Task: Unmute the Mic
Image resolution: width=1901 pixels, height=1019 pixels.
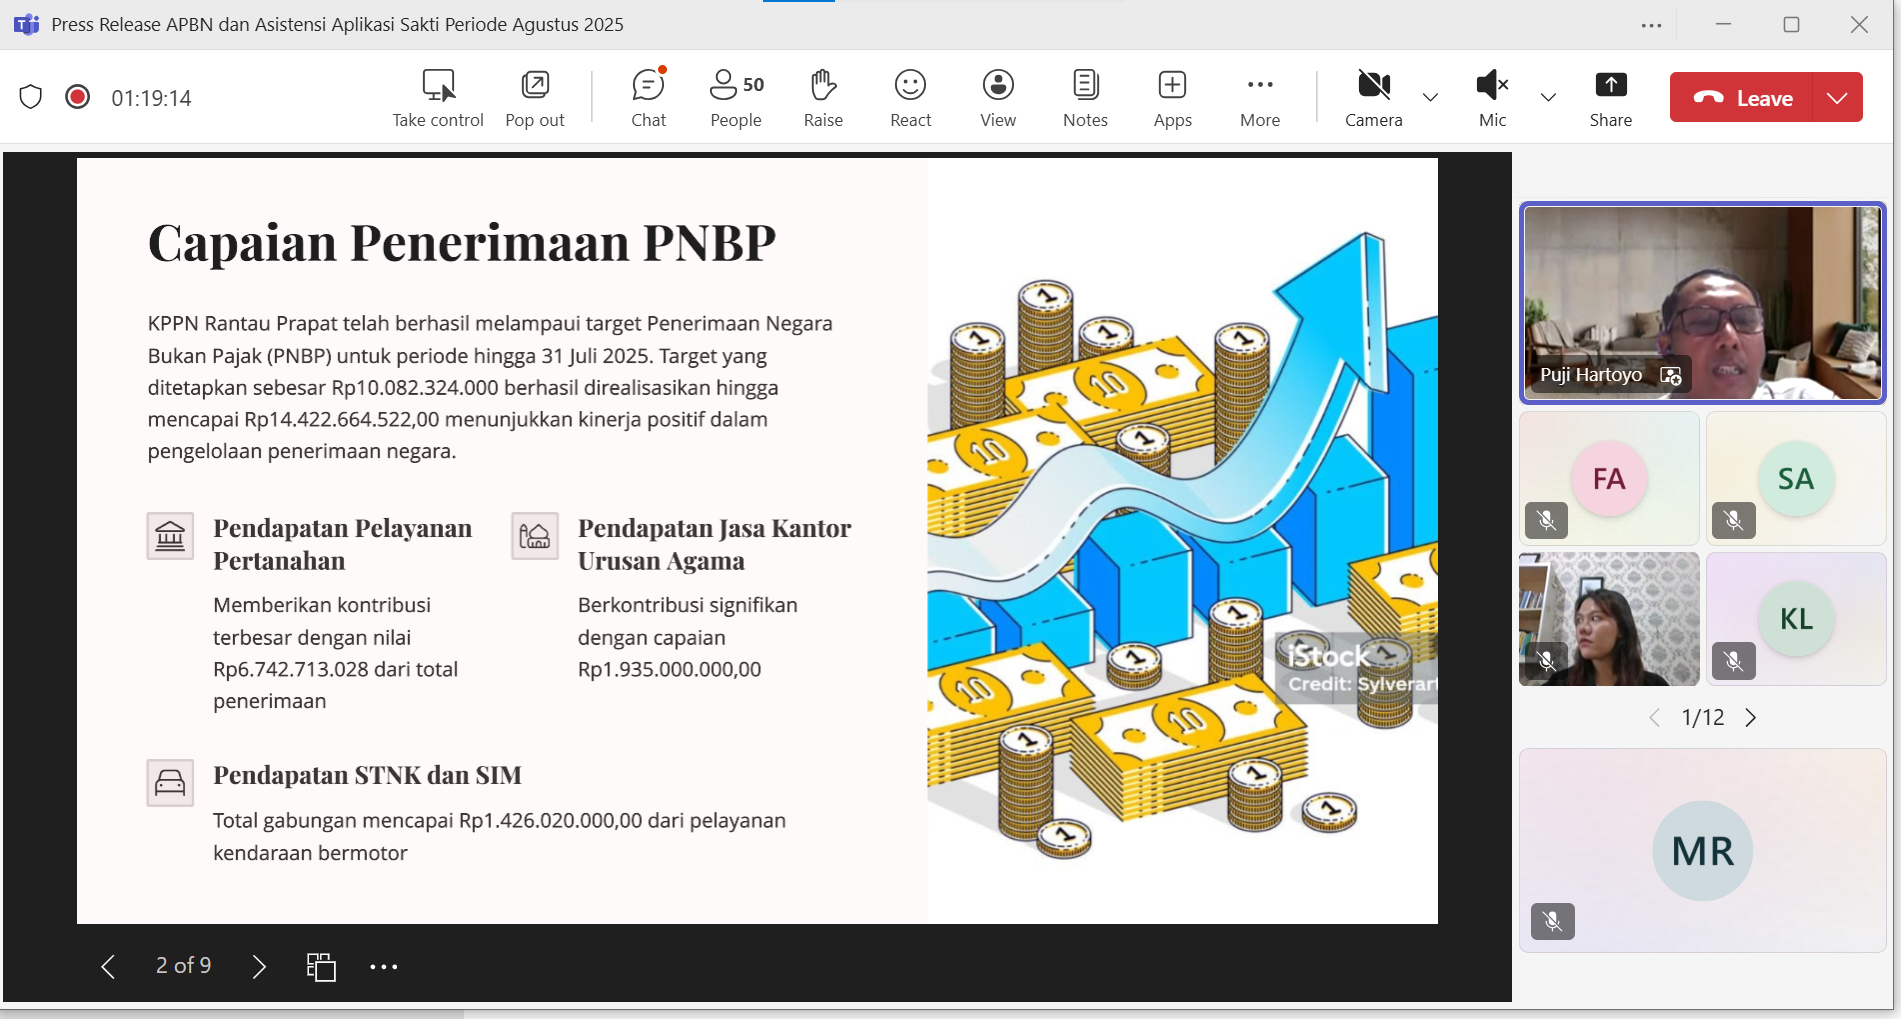Action: [x=1492, y=98]
